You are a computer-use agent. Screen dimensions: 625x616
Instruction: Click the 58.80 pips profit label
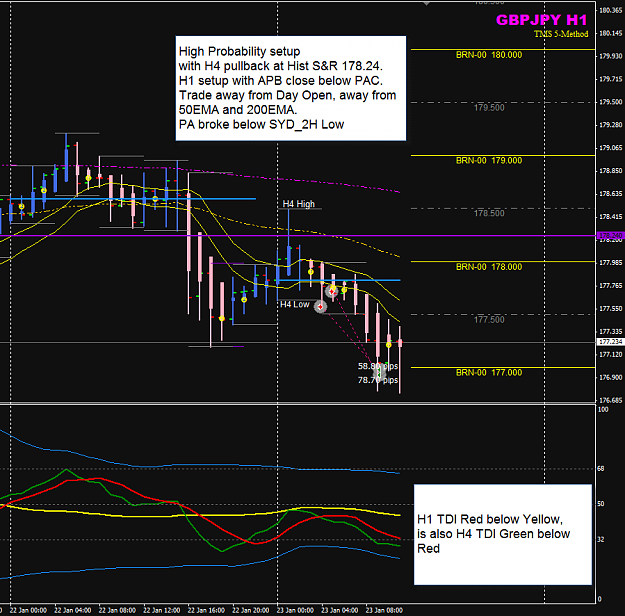point(377,366)
